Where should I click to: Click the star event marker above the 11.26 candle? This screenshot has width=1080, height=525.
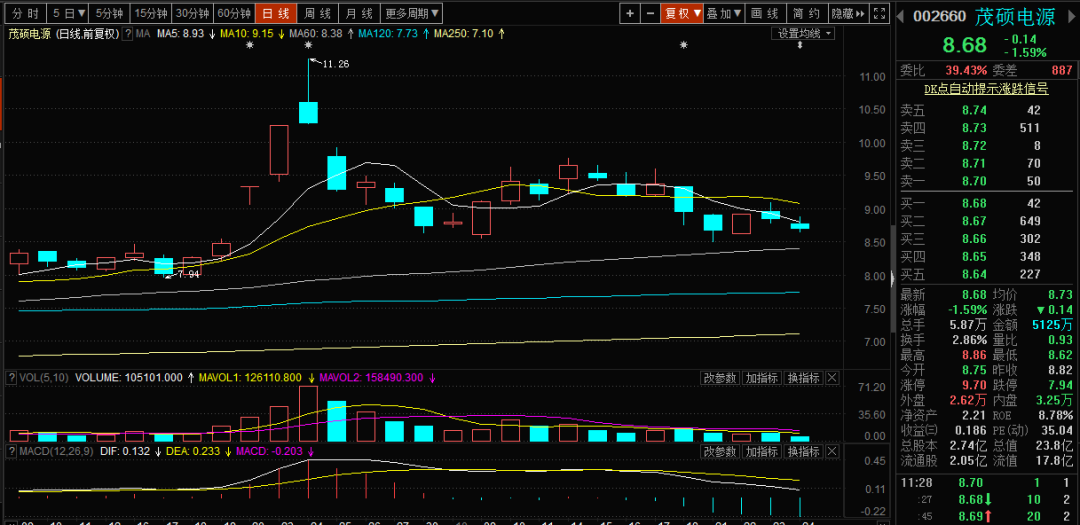pos(309,45)
